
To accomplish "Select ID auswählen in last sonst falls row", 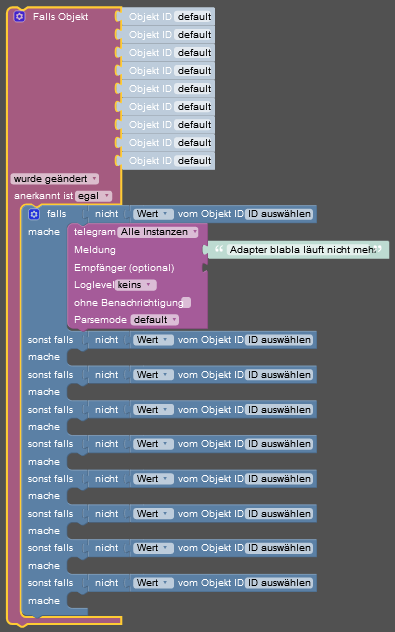I will [279, 583].
